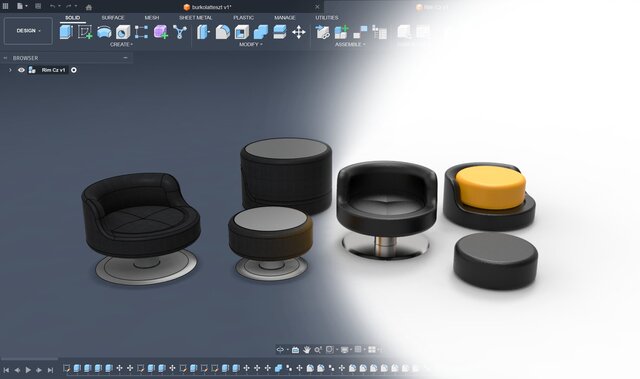Open the MODIFY dropdown menu

251,44
